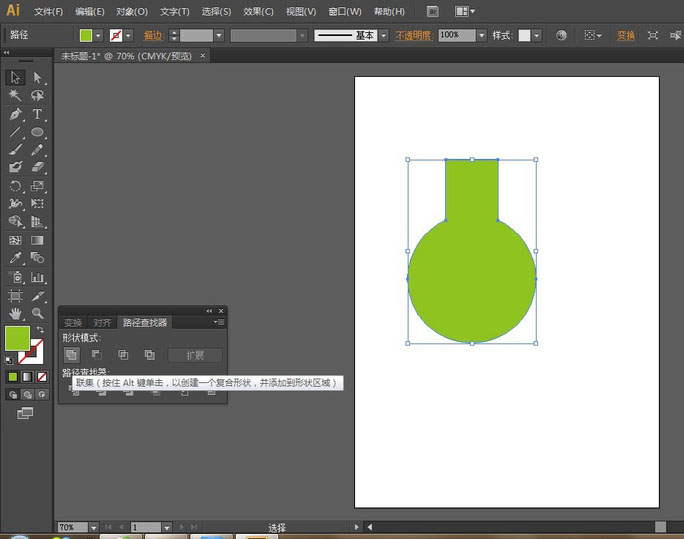Switch to the 对齐 panel tab

pyautogui.click(x=102, y=323)
